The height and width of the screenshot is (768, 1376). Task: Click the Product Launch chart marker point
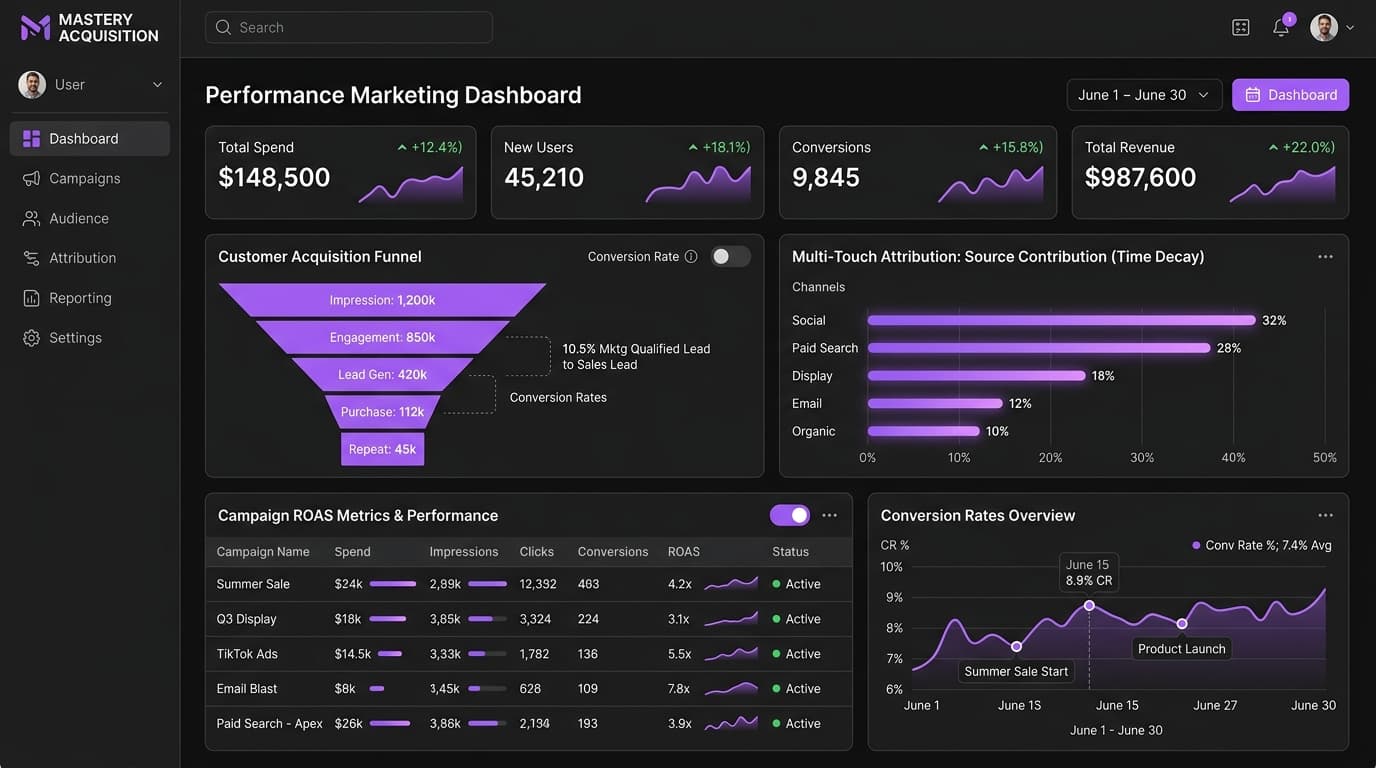click(x=1182, y=624)
